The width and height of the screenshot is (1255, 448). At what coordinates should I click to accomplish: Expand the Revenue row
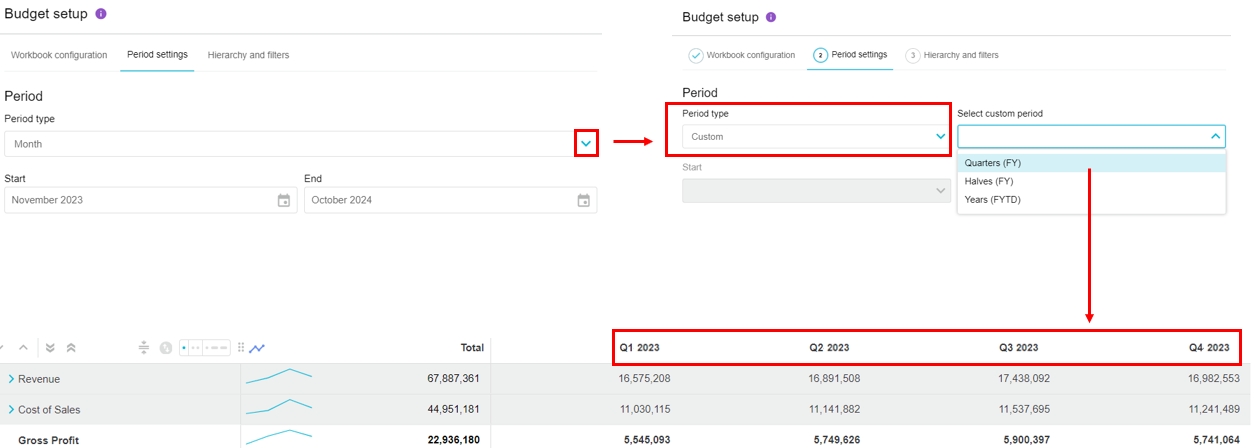pyautogui.click(x=11, y=379)
